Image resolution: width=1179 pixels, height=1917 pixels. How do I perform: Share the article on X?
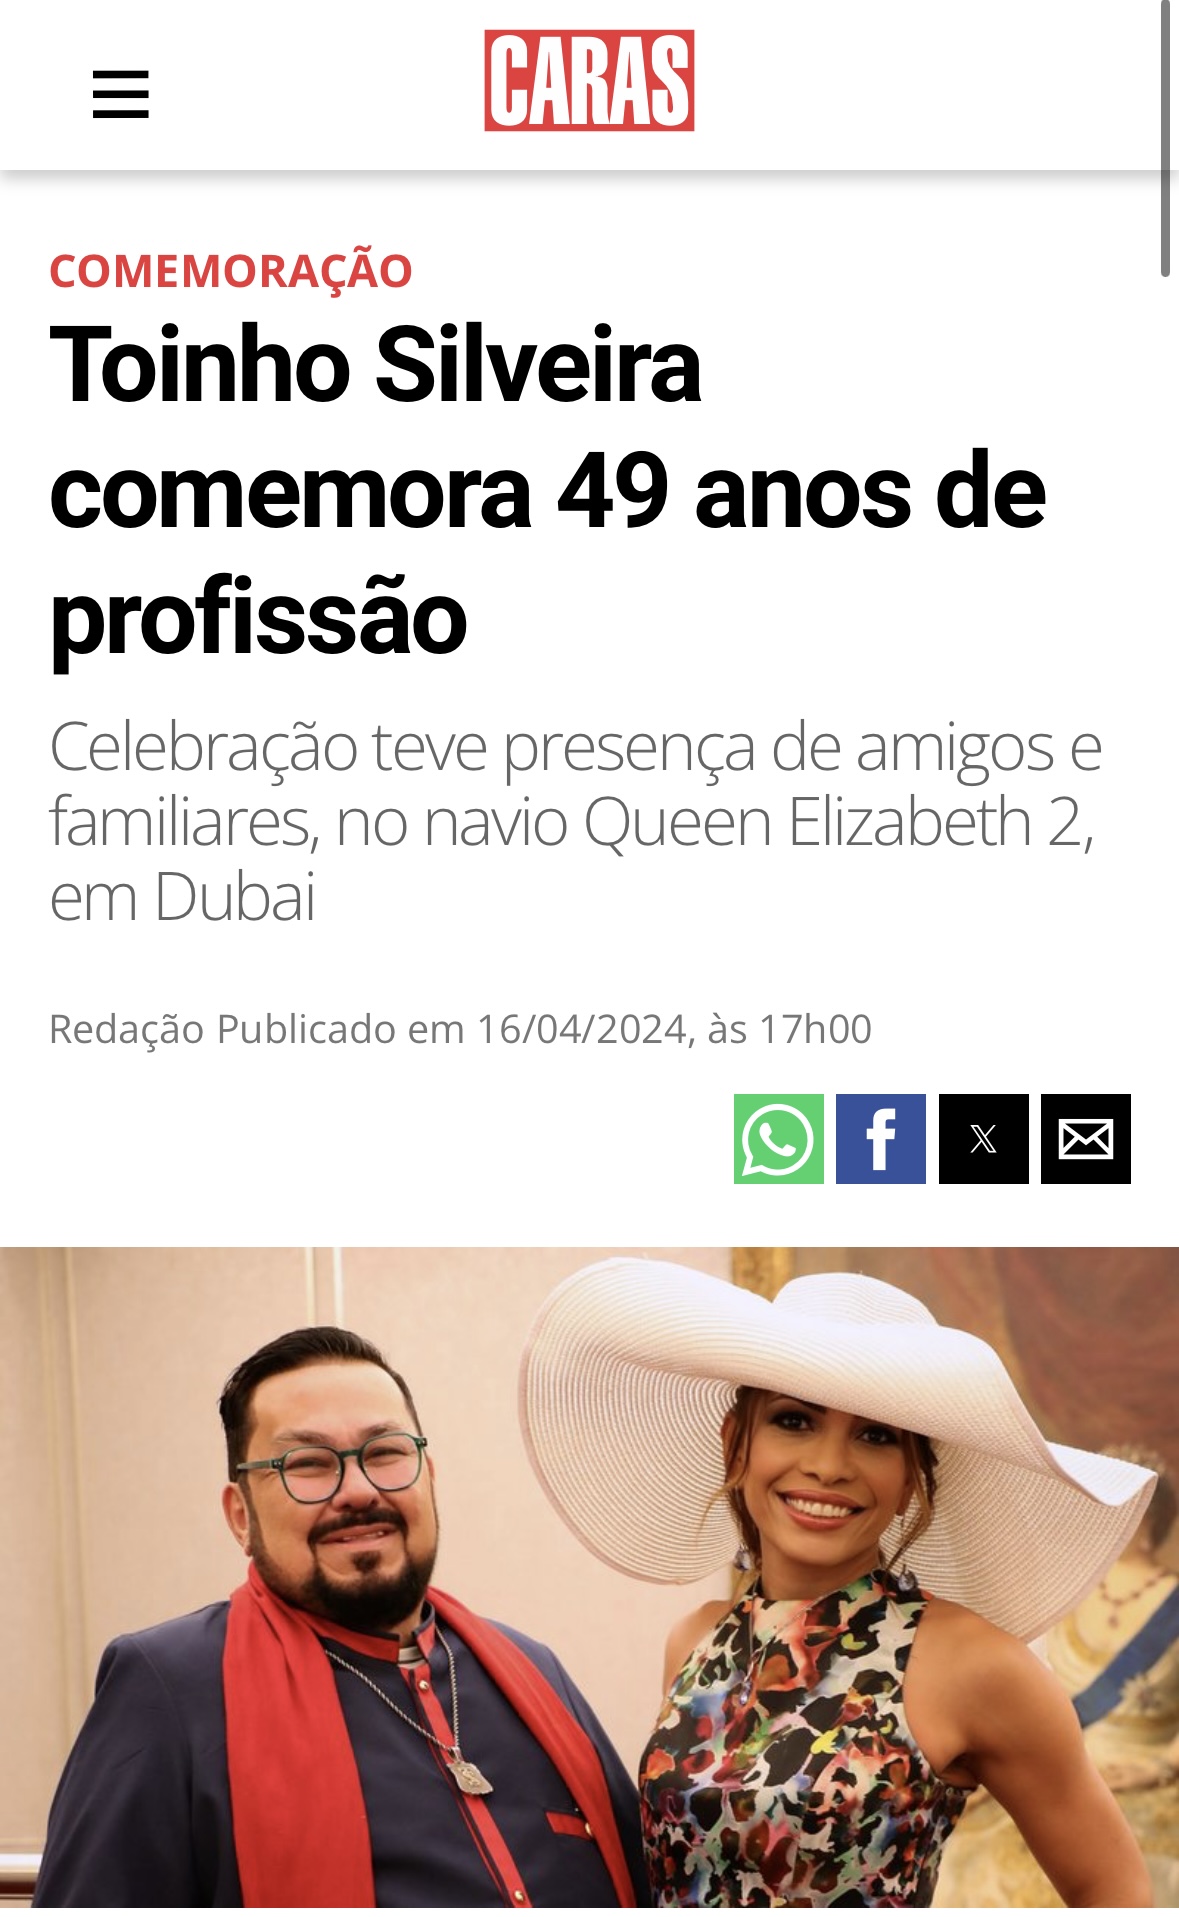point(984,1139)
